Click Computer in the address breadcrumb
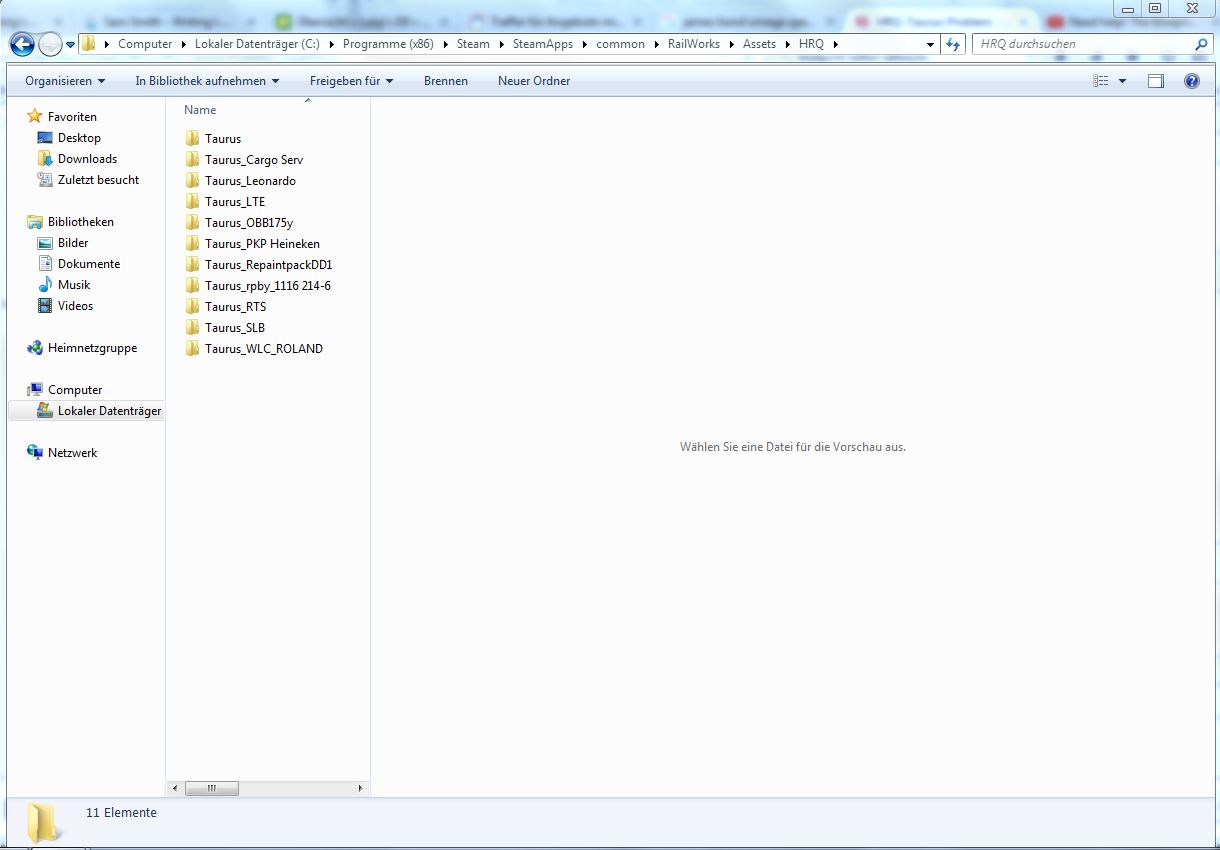Image resolution: width=1220 pixels, height=850 pixels. click(145, 44)
